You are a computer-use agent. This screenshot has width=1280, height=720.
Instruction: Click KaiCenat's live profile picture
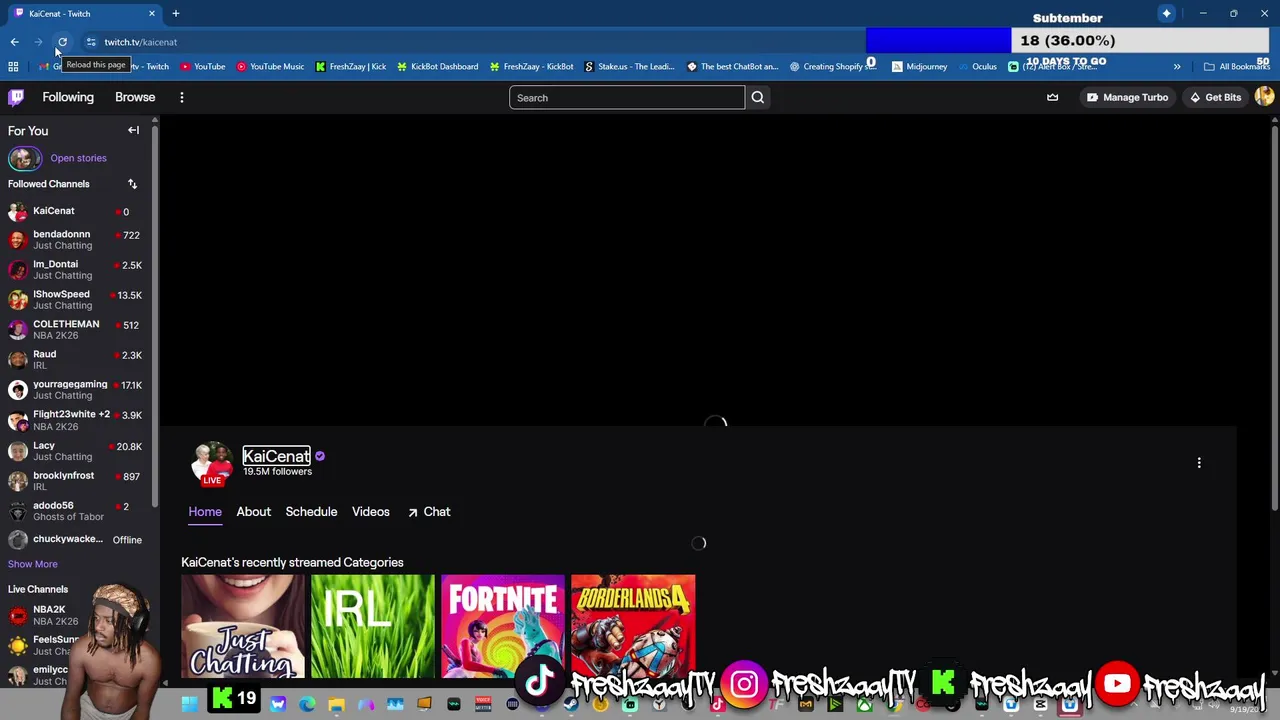[212, 464]
